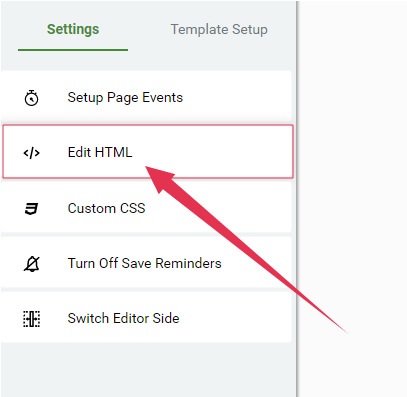This screenshot has height=397, width=407.
Task: Click the CSS3 shield icon
Action: coord(32,209)
